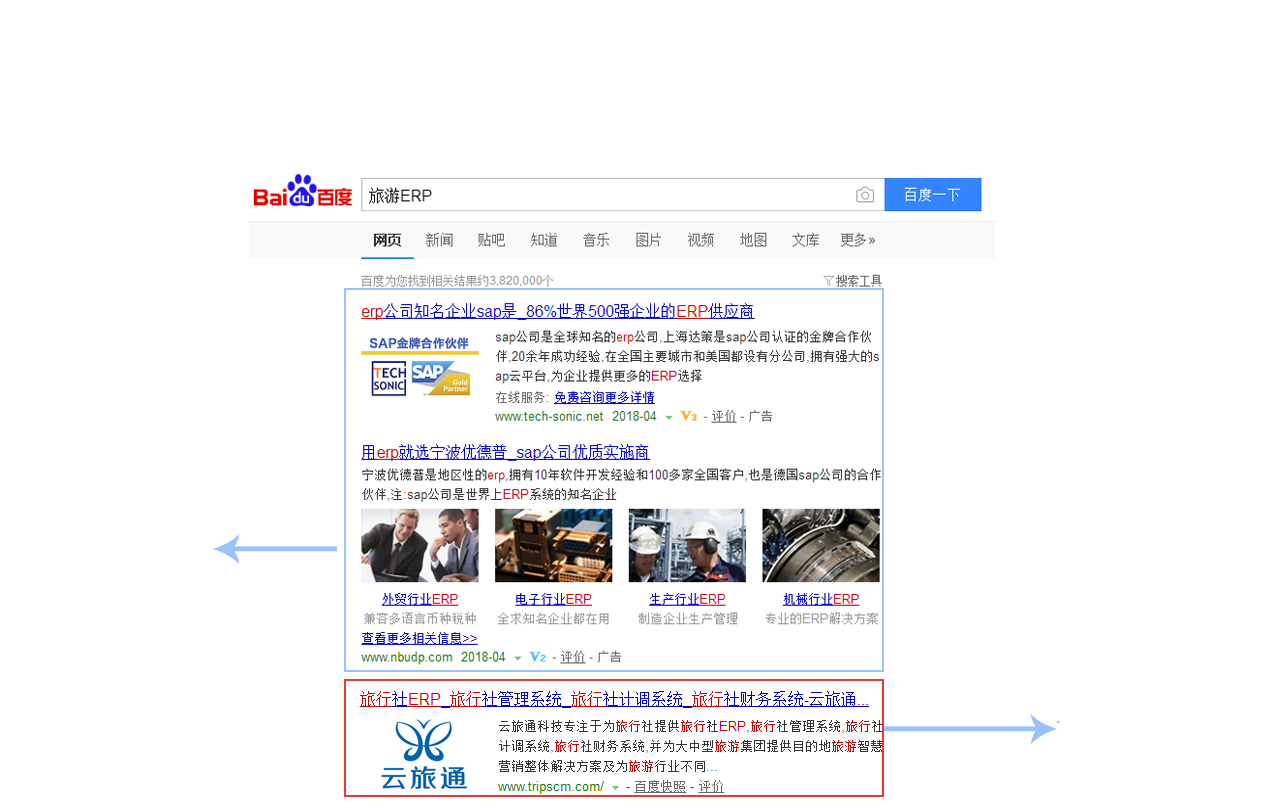The height and width of the screenshot is (803, 1273).
Task: Open result "用erp就选宁波优德普_sap公司优质实施商"
Action: click(x=505, y=452)
